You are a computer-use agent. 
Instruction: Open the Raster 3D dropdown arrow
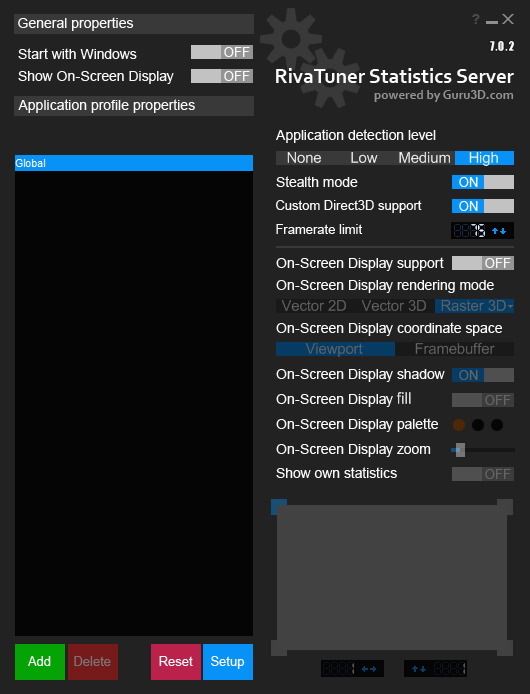coord(510,306)
